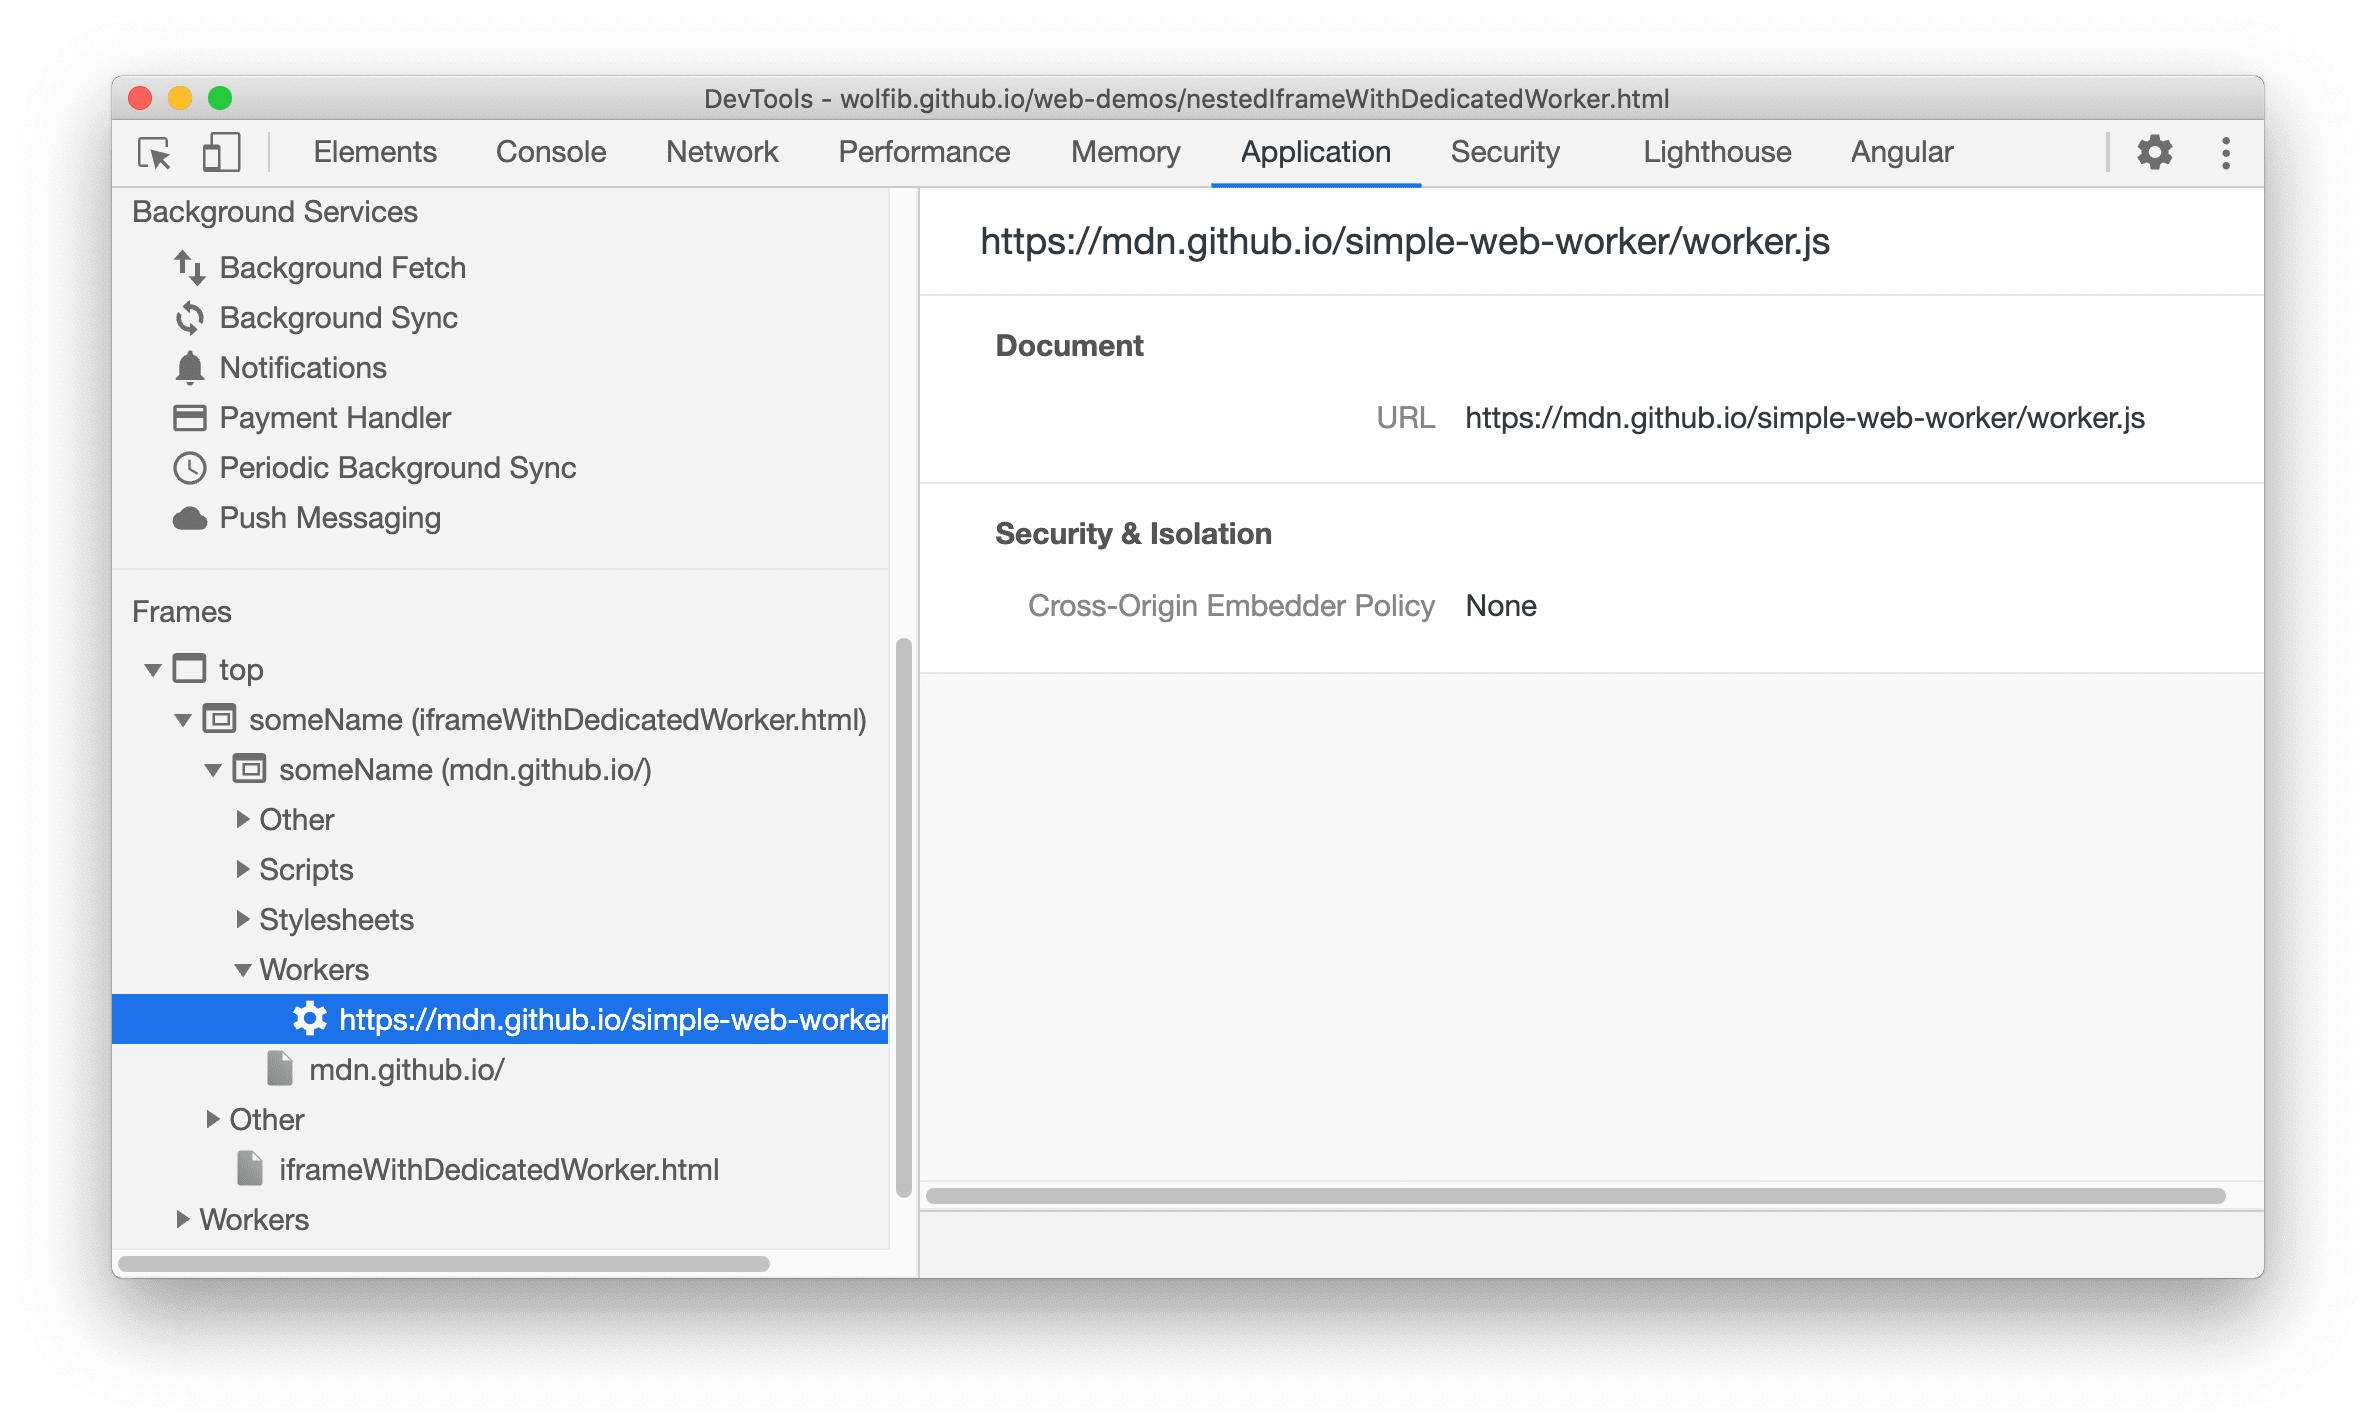Click the DevTools more options menu icon
Image resolution: width=2376 pixels, height=1426 pixels.
2227,153
